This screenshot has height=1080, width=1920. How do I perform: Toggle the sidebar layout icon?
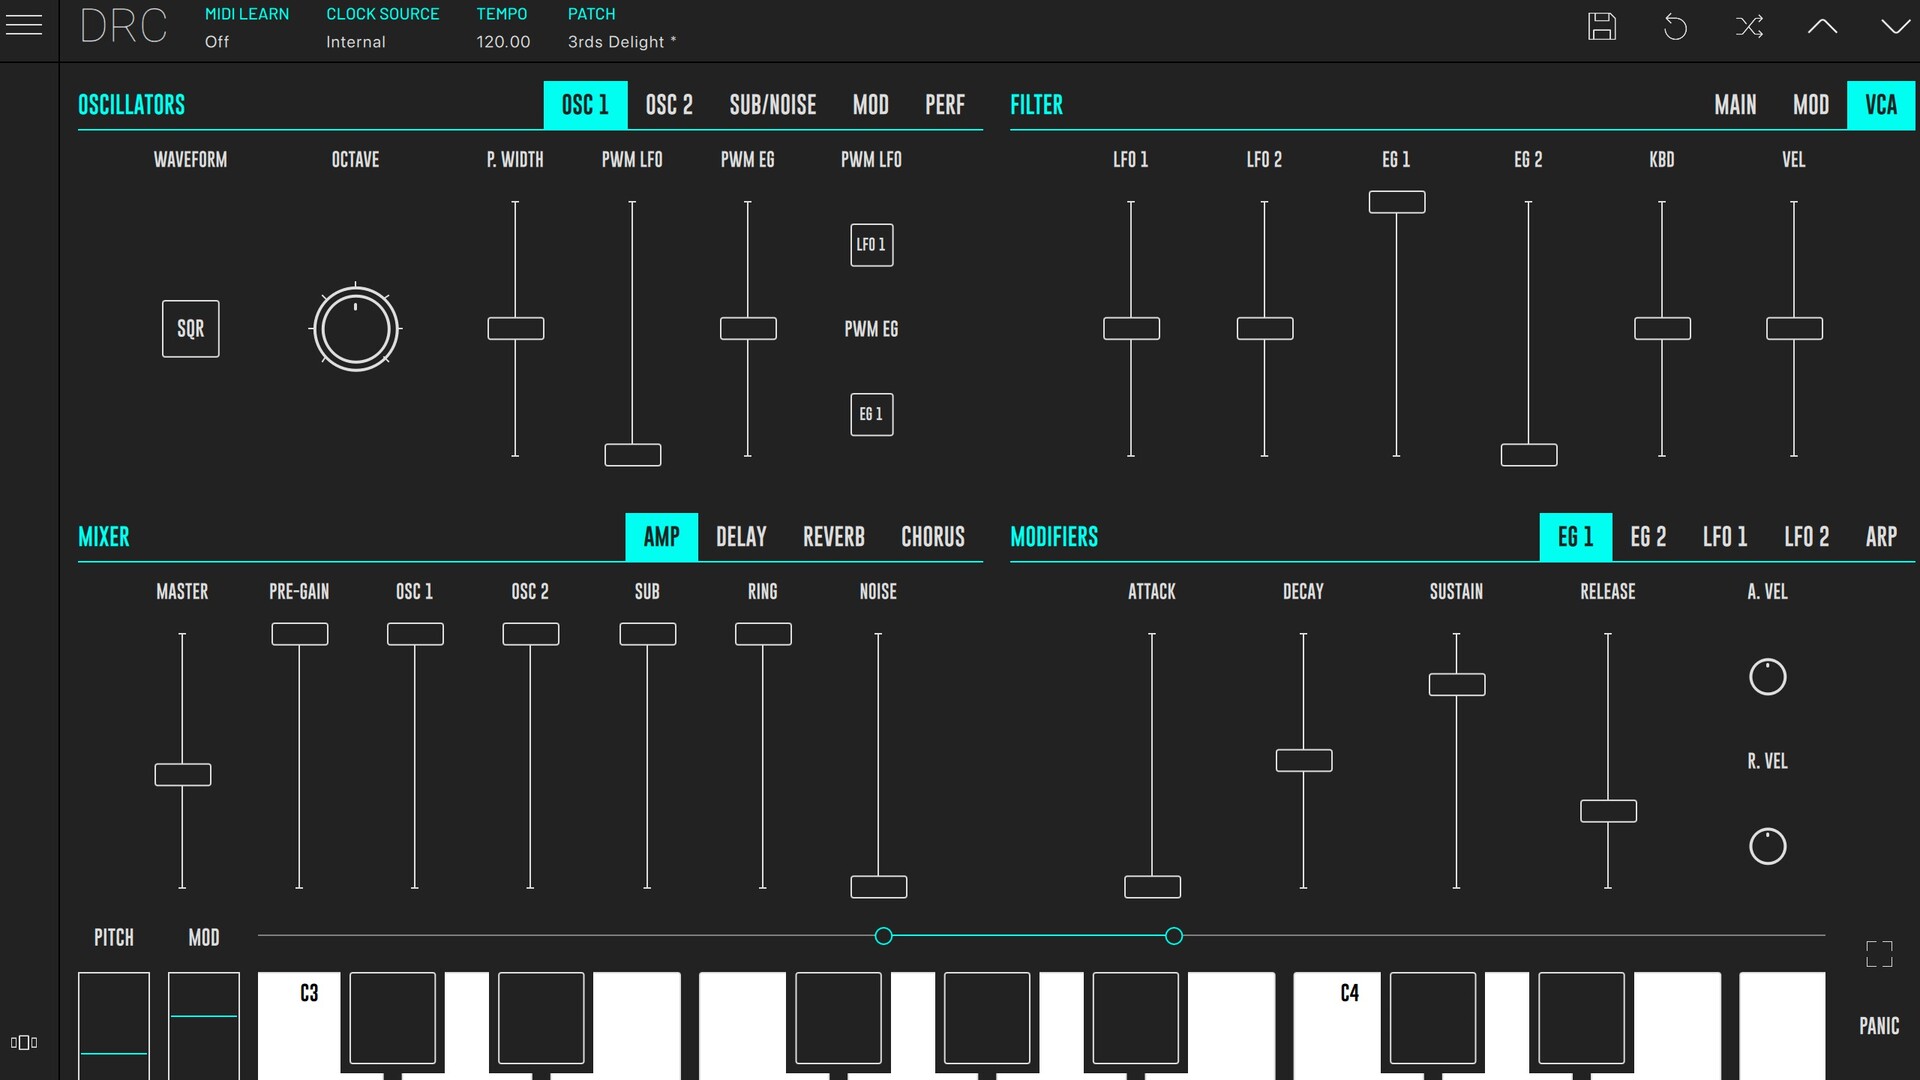click(x=24, y=1042)
